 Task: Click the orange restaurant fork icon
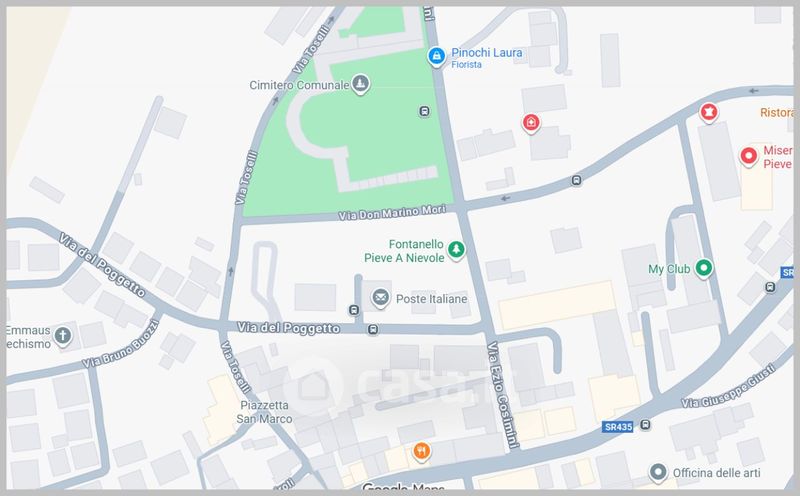coord(421,451)
